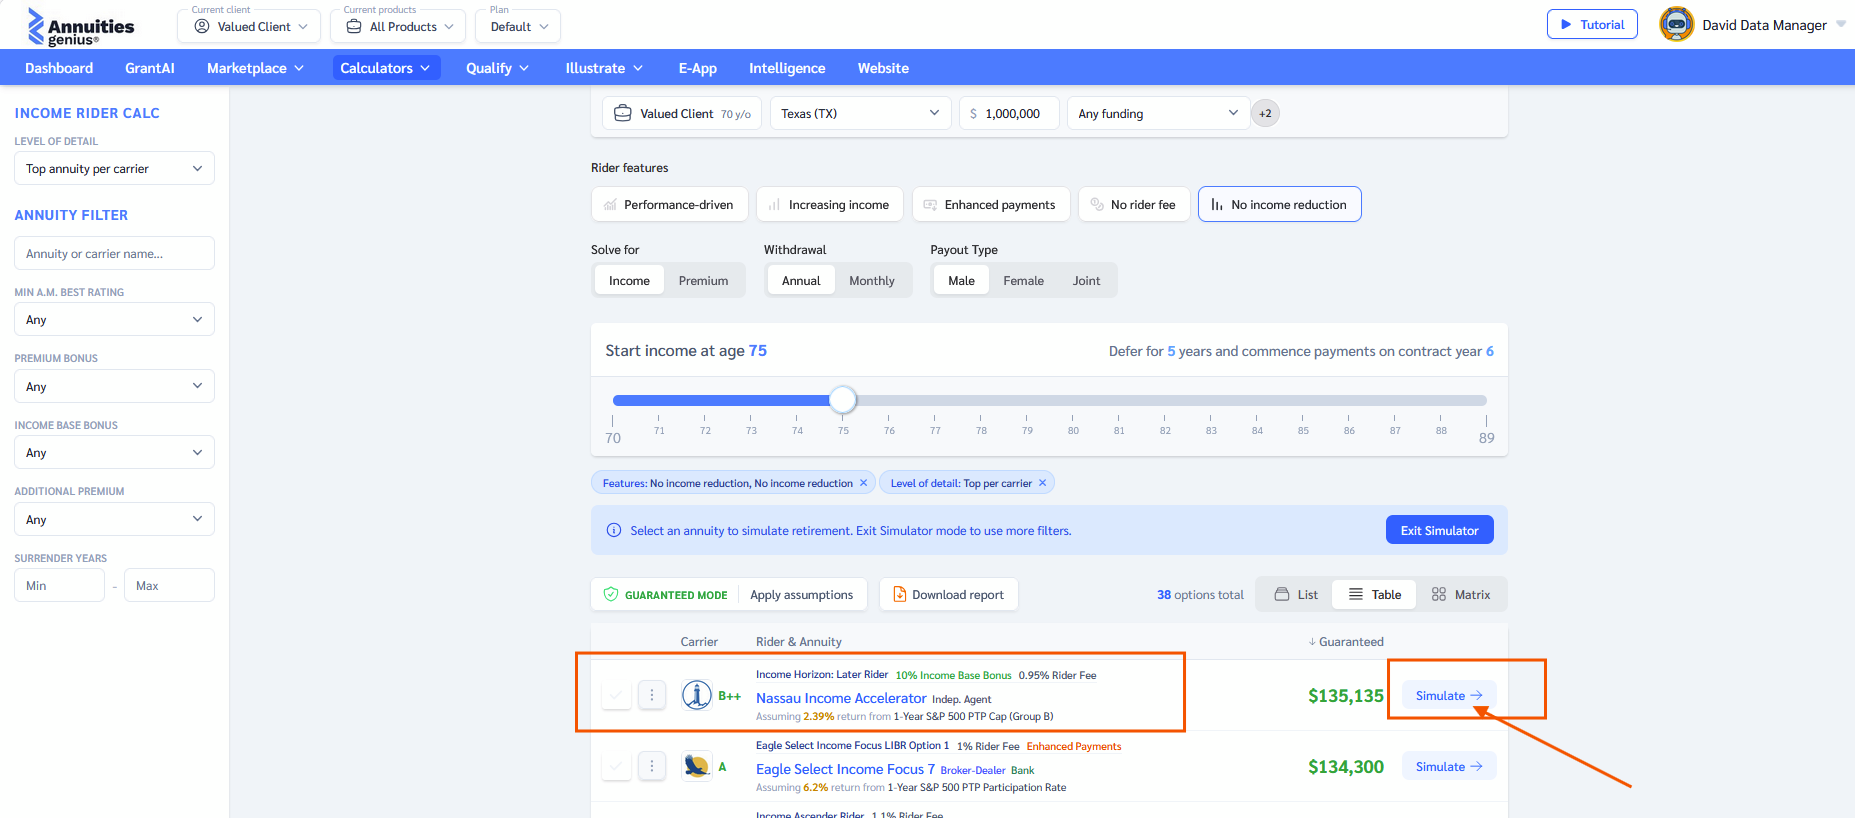Go to the Intelligence tab
Image resolution: width=1855 pixels, height=818 pixels.
pyautogui.click(x=786, y=68)
